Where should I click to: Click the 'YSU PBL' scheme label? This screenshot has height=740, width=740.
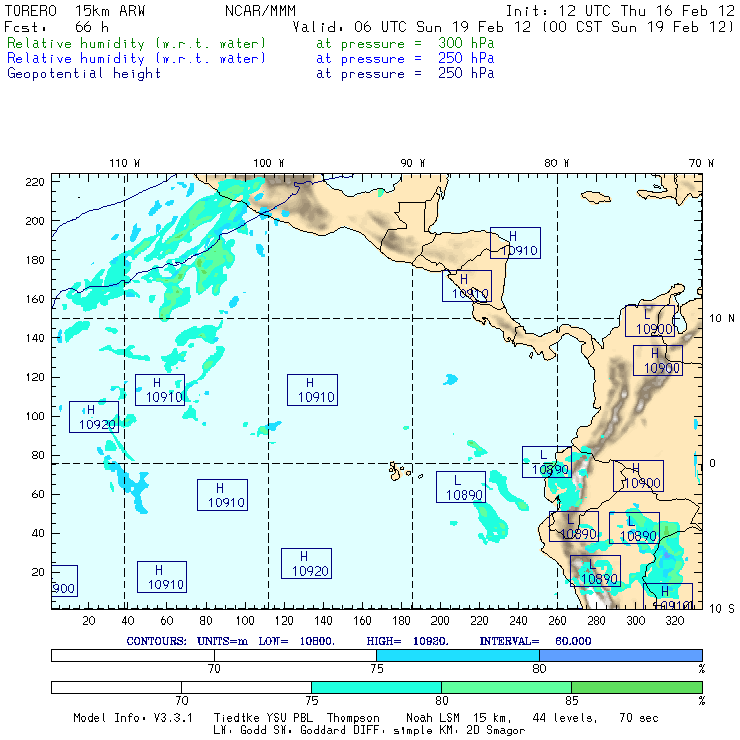(x=289, y=718)
